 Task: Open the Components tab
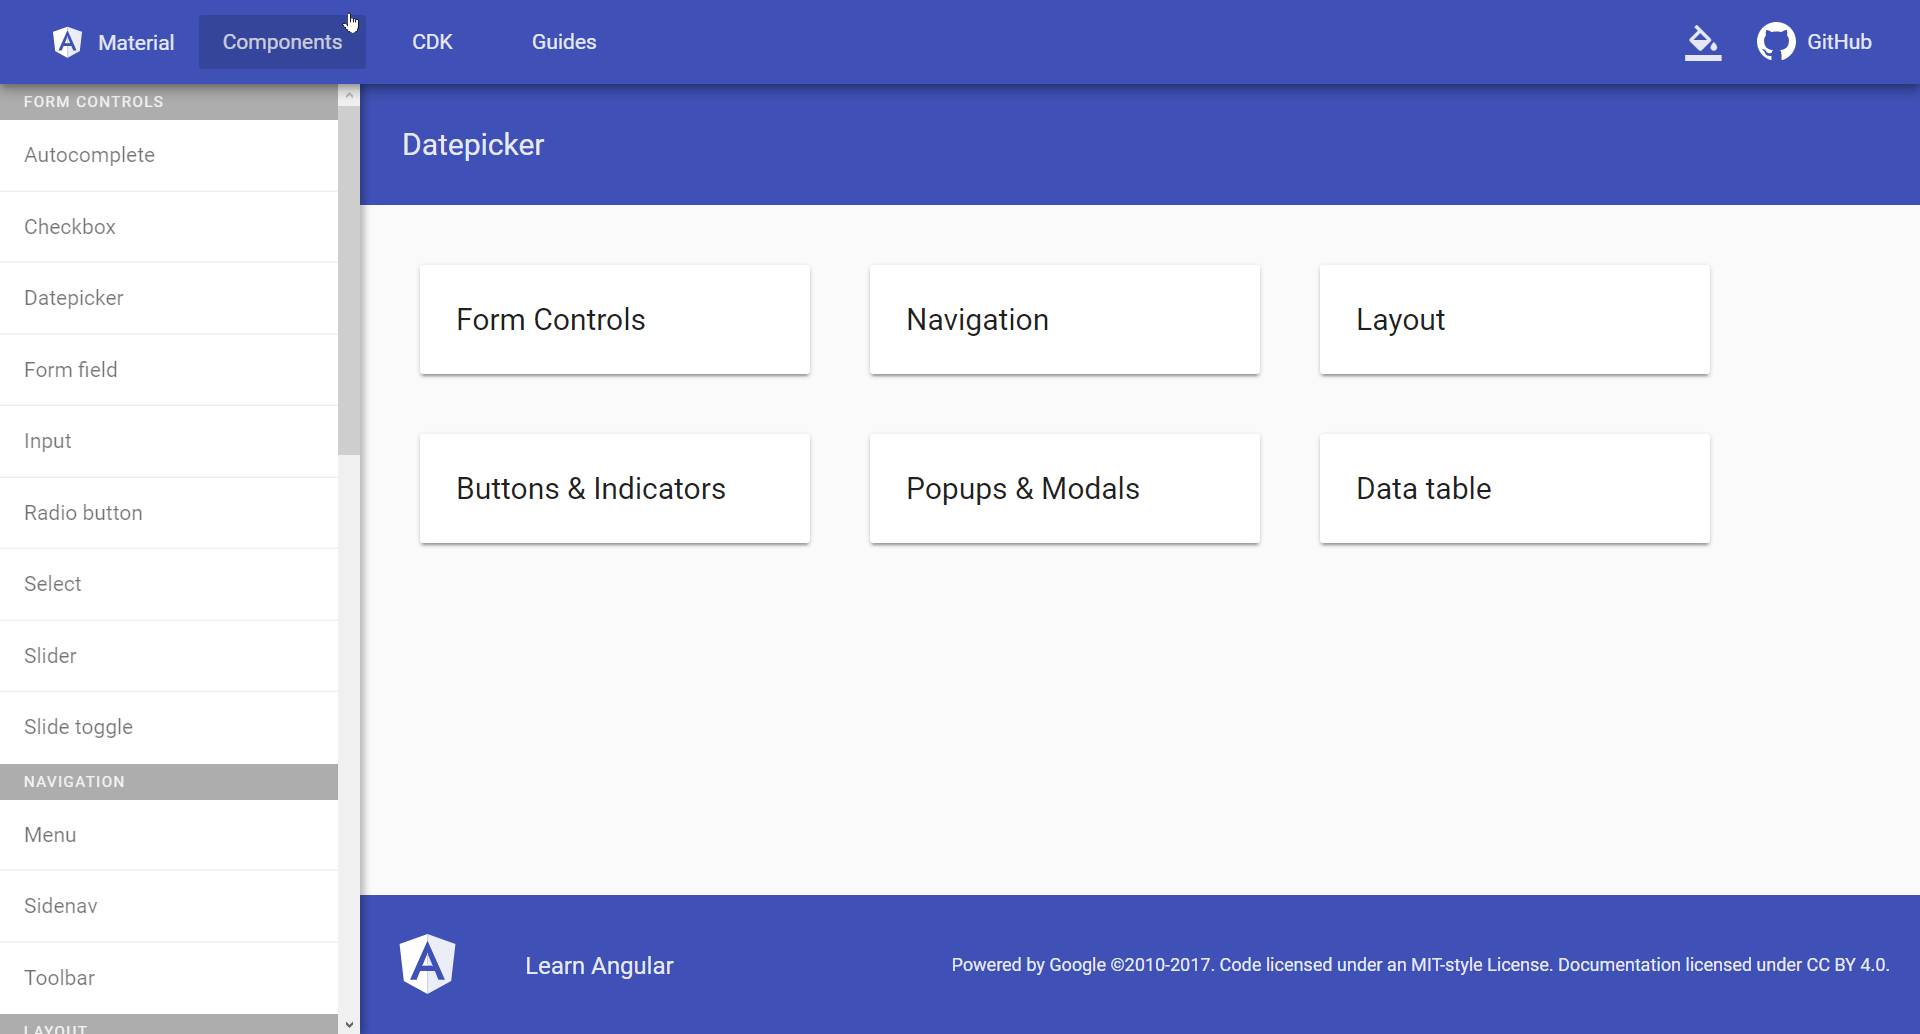point(282,42)
